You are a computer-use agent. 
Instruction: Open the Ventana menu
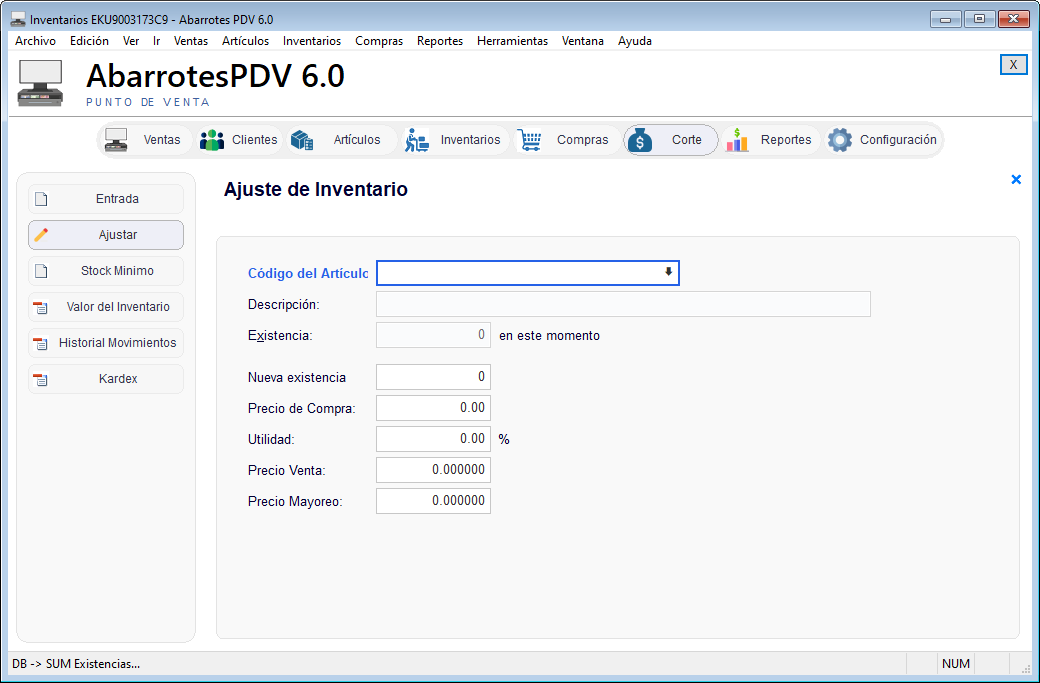point(582,41)
